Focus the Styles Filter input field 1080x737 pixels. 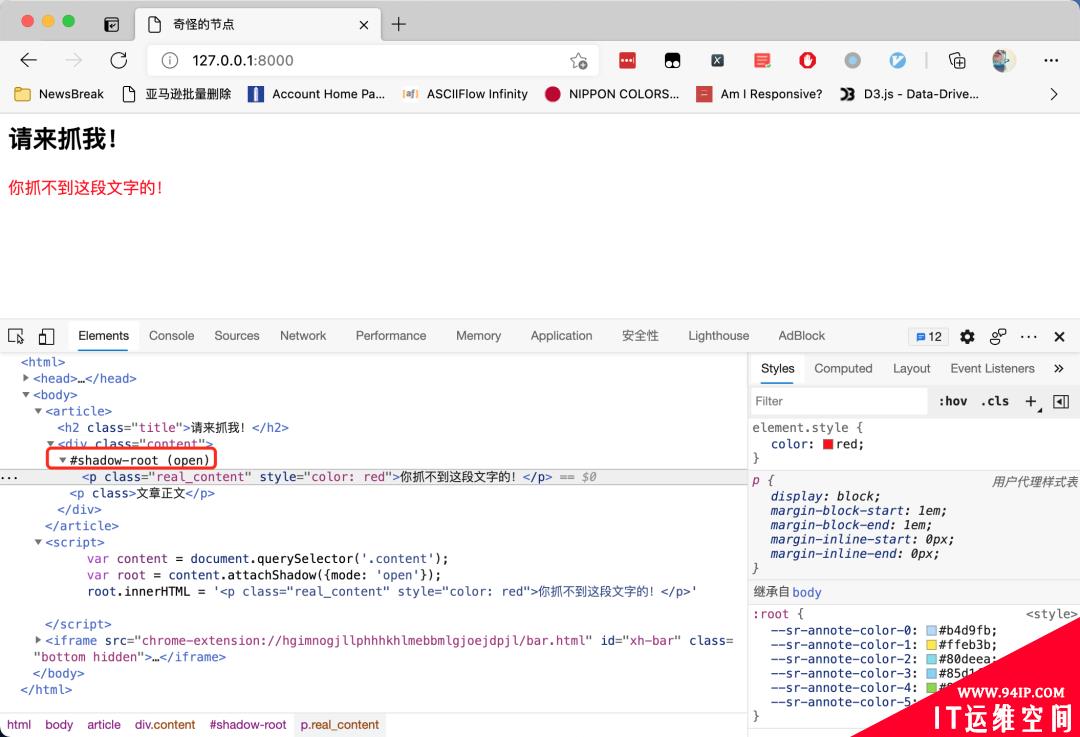pyautogui.click(x=839, y=402)
